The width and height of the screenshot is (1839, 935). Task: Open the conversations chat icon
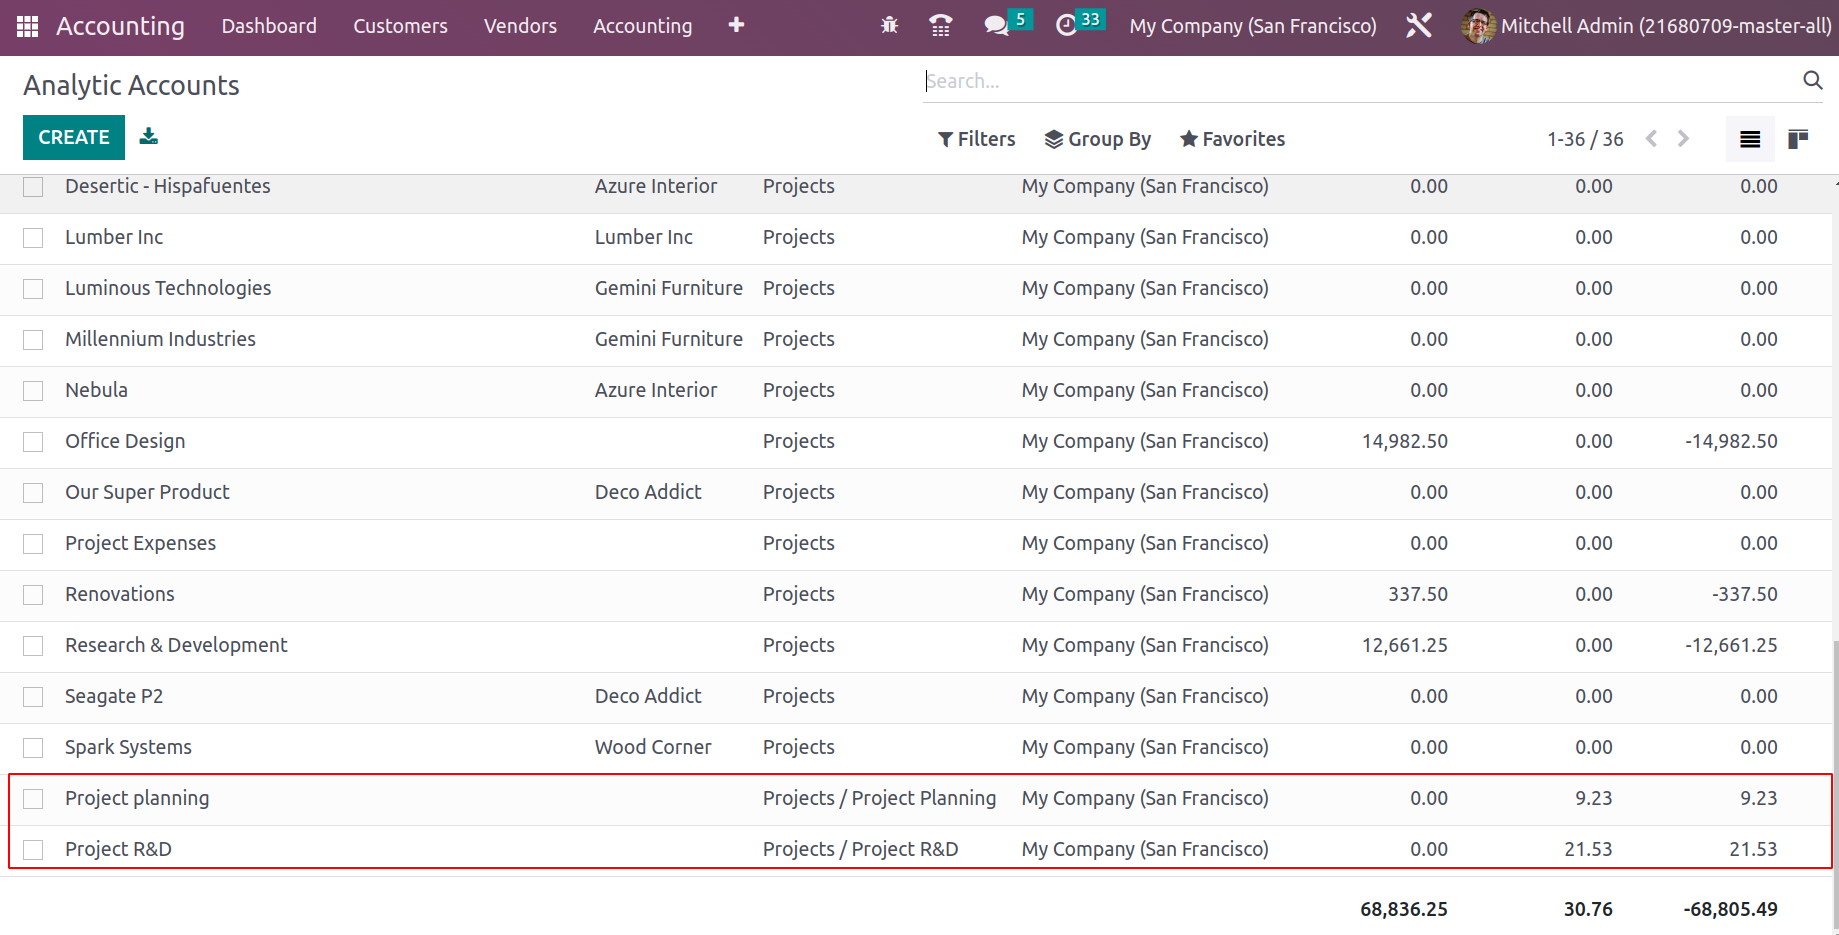pos(996,25)
